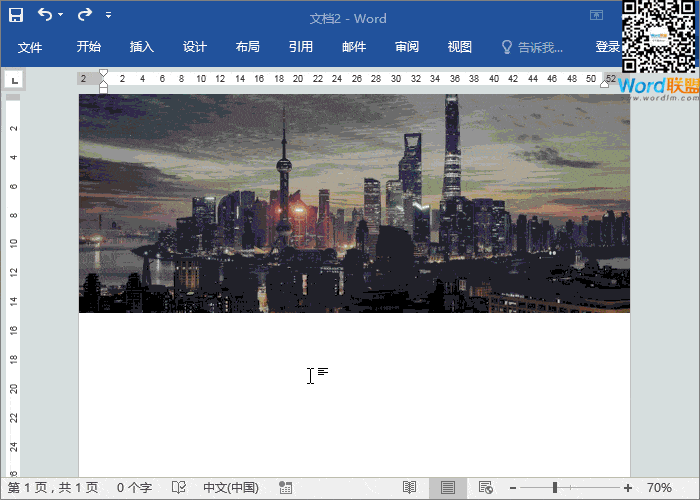Image resolution: width=700 pixels, height=500 pixels.
Task: Open the 布局 tab
Action: [x=248, y=47]
